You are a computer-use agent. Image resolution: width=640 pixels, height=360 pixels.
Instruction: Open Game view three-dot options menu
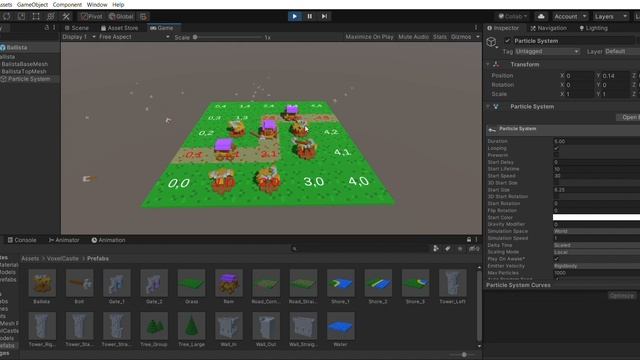(x=476, y=28)
